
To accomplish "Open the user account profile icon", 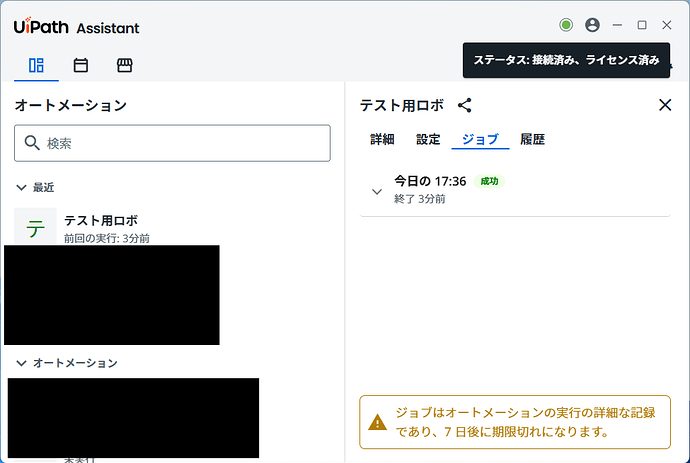I will (592, 25).
